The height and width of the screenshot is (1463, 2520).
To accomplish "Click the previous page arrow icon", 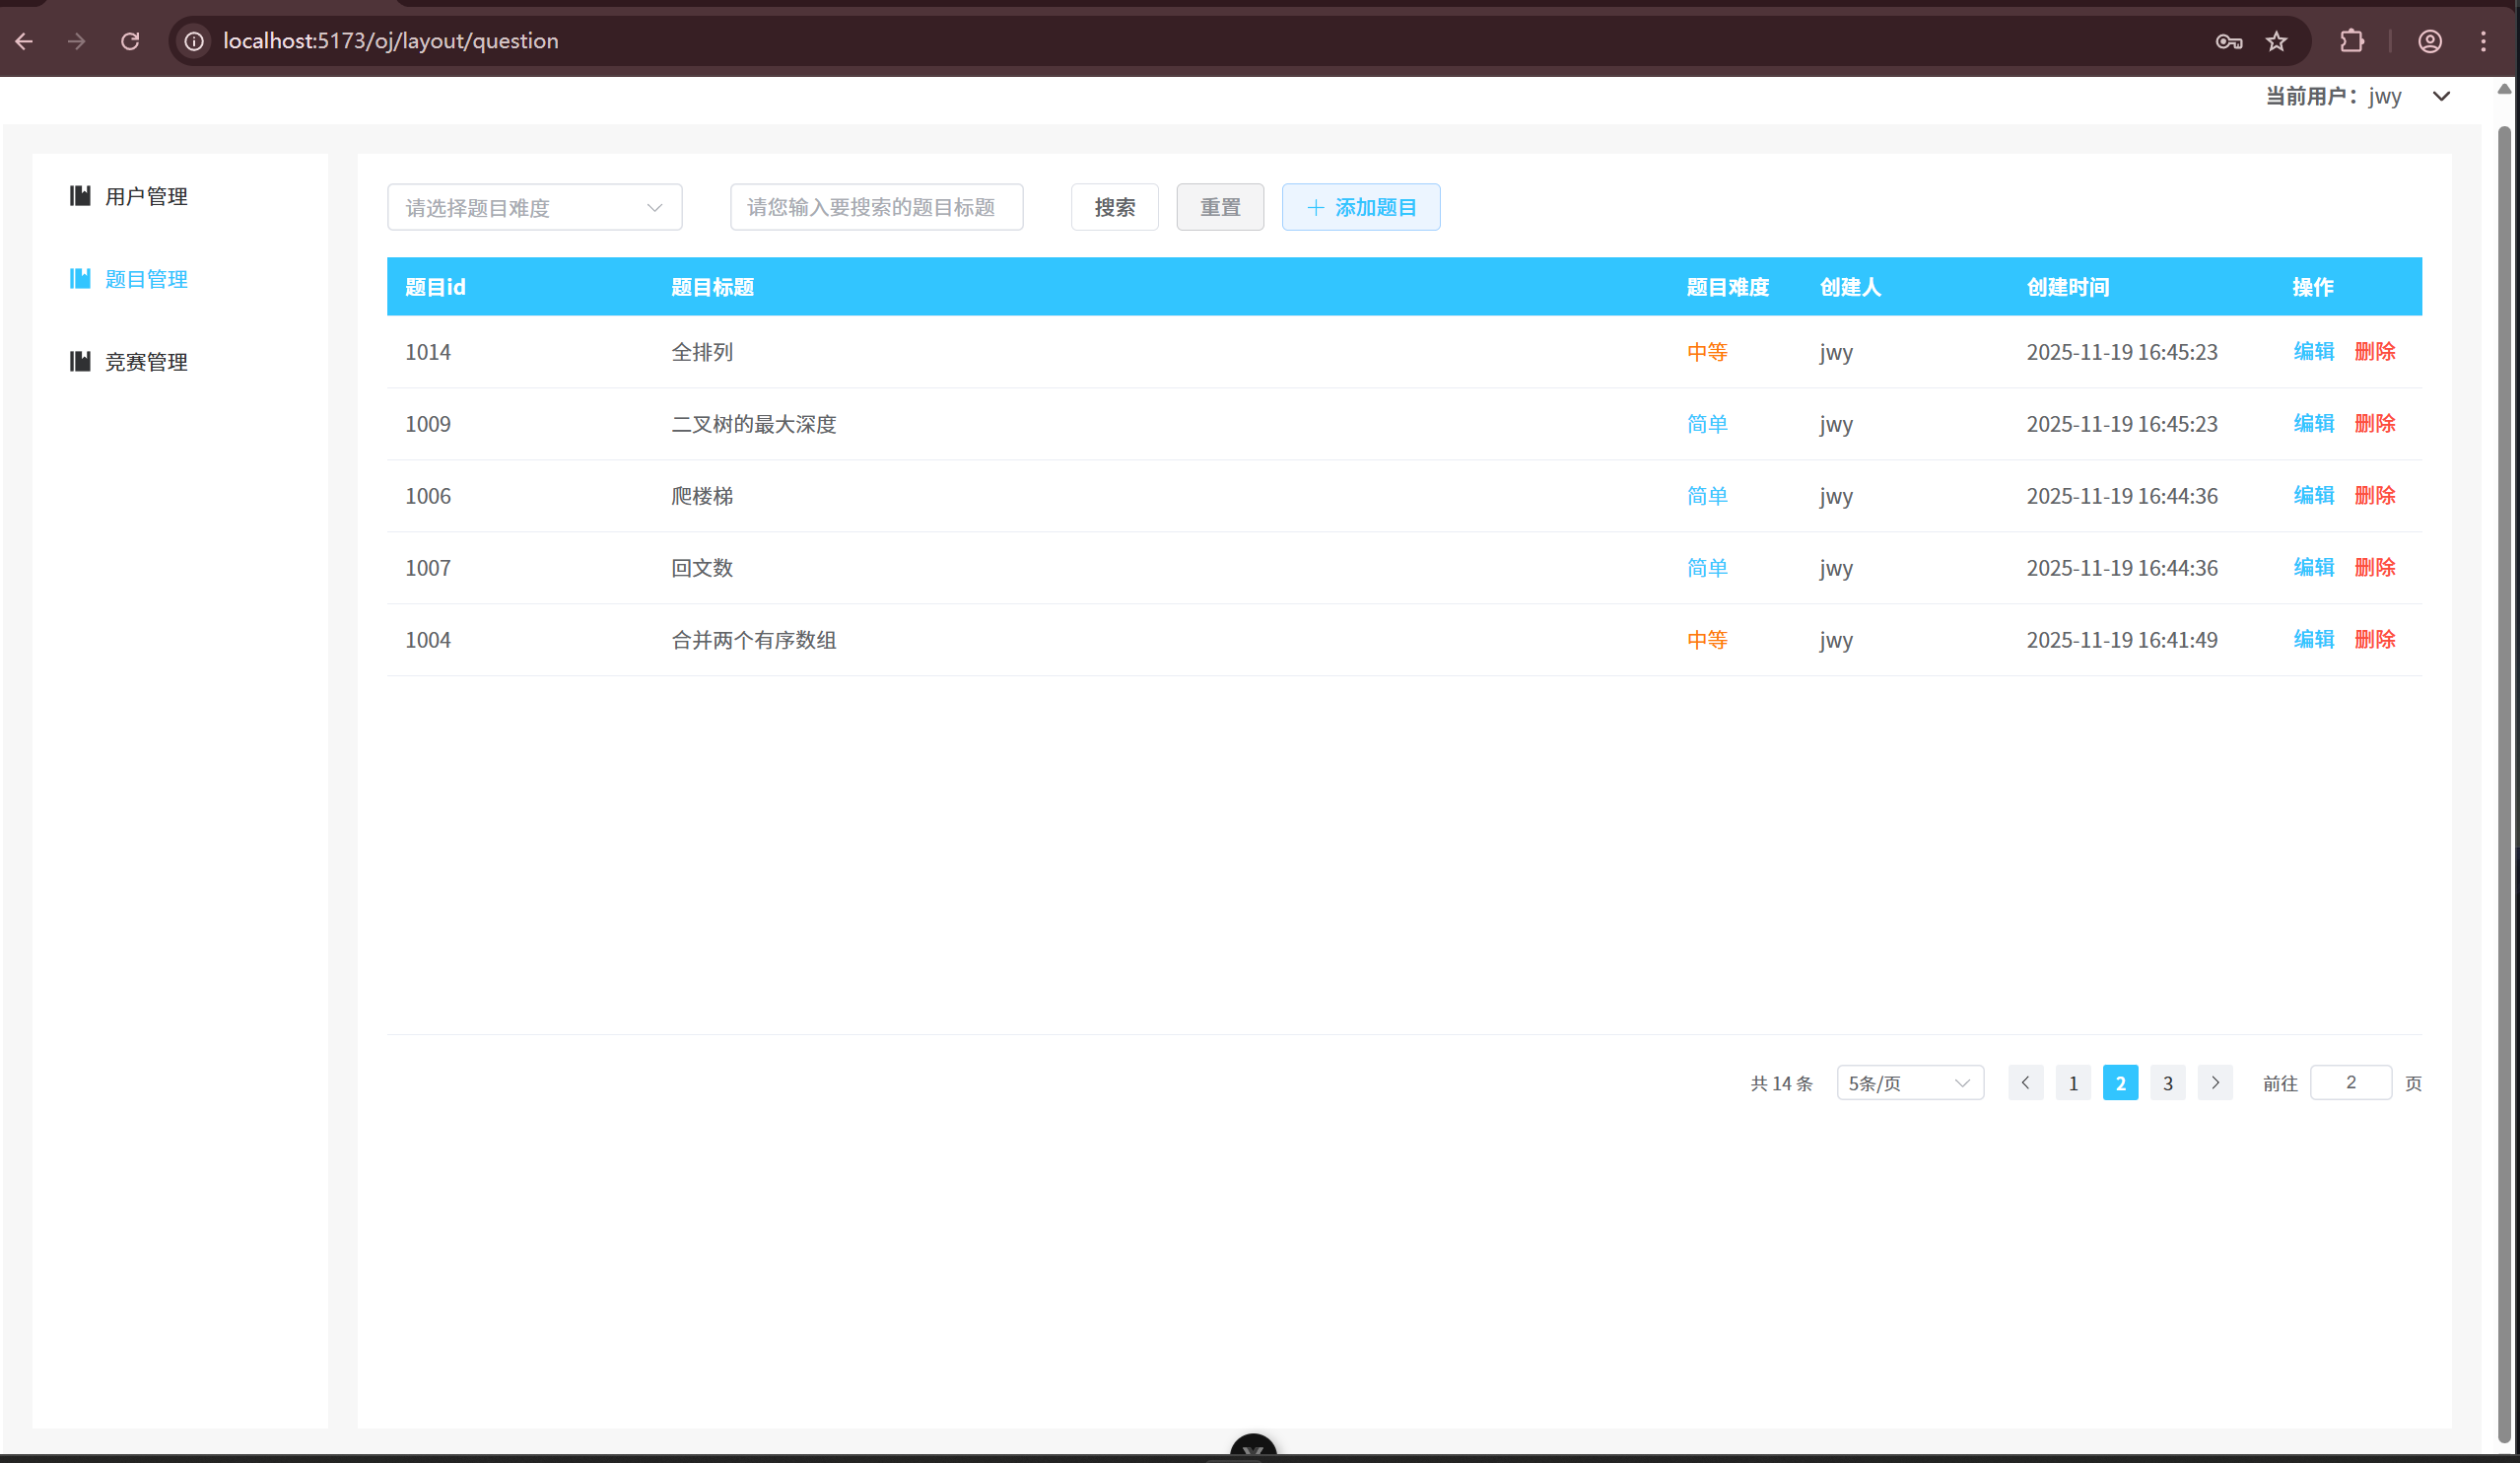I will (2026, 1082).
